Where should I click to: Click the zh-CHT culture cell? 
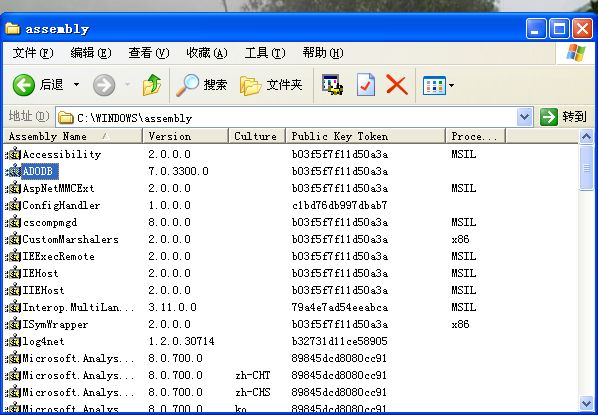[253, 375]
